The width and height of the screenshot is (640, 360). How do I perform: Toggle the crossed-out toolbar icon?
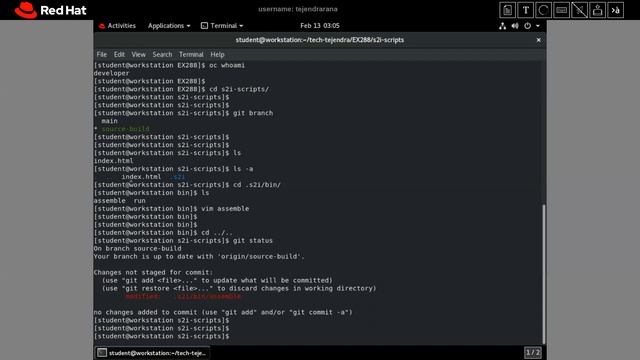[x=580, y=10]
